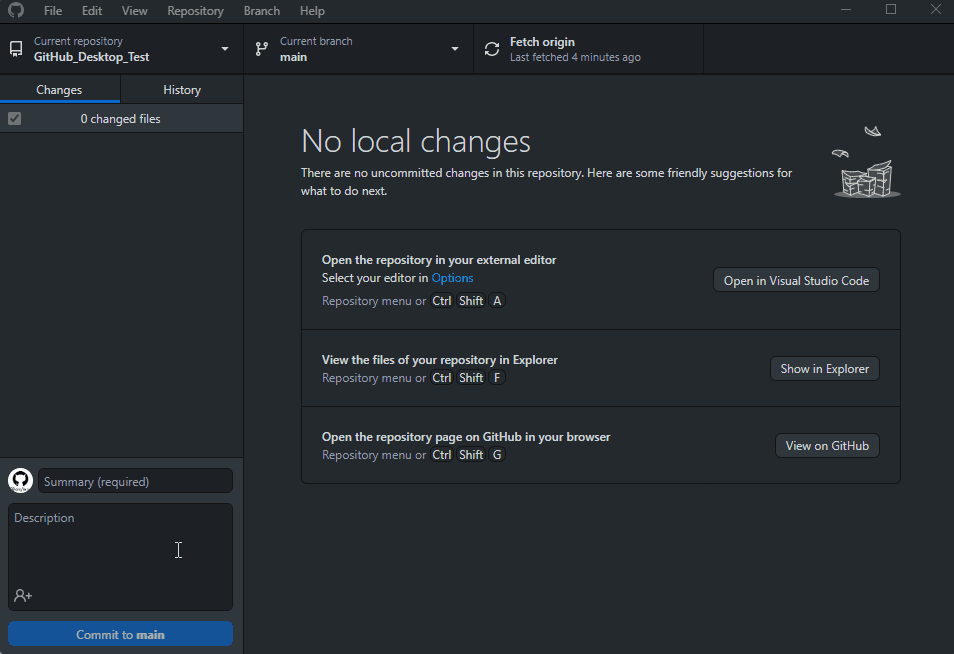The height and width of the screenshot is (654, 954).
Task: Minimize the GitHub Desktop window
Action: 846,9
